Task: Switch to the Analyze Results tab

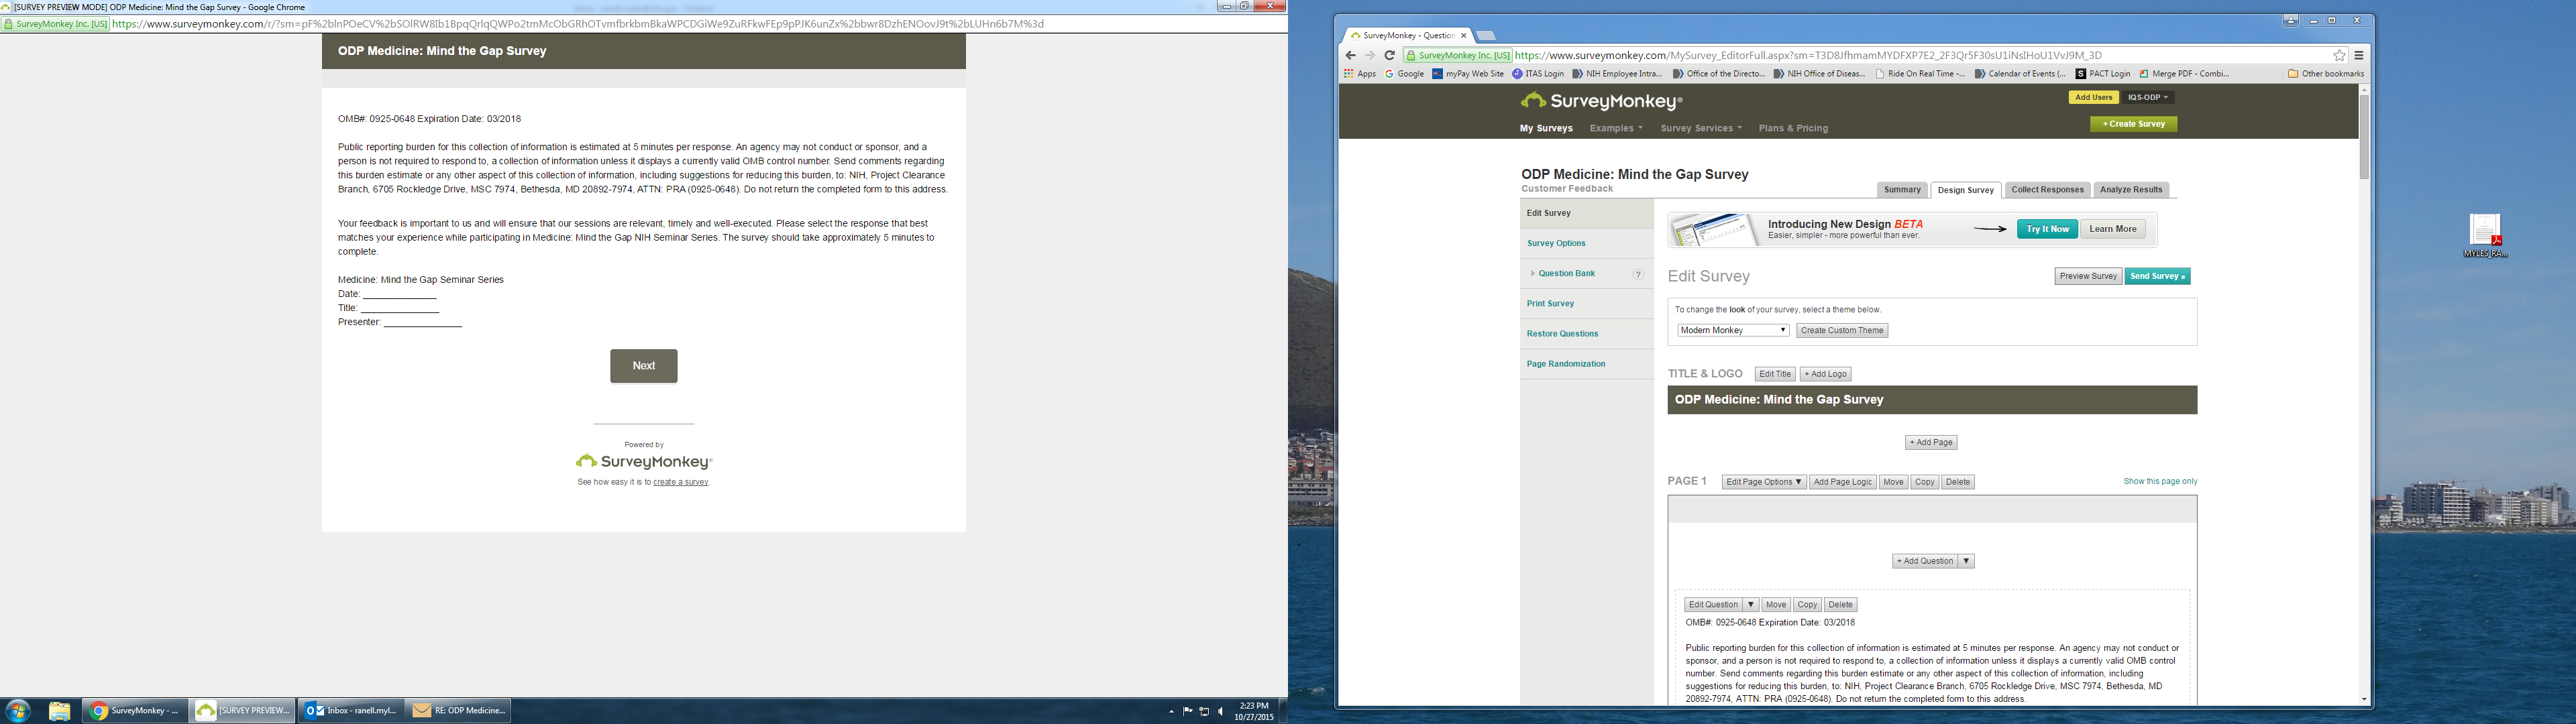Action: coord(2131,190)
